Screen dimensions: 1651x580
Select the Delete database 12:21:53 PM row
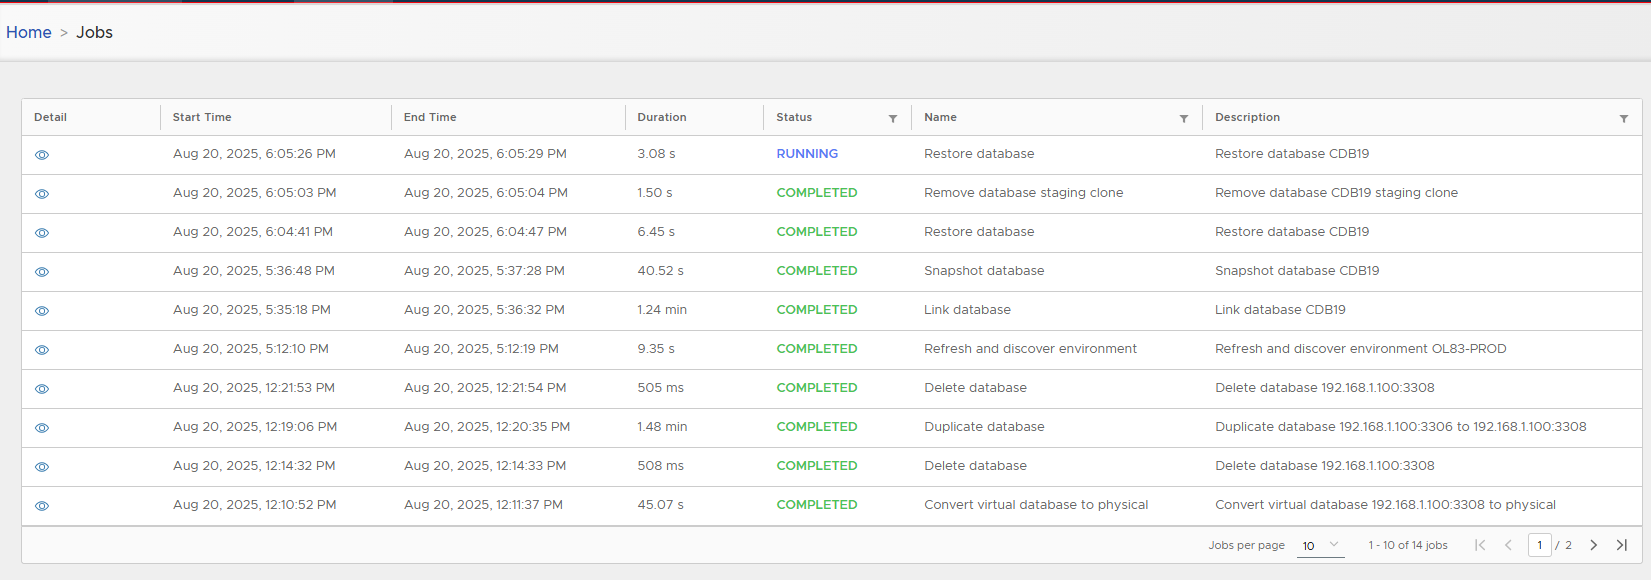pyautogui.click(x=975, y=388)
